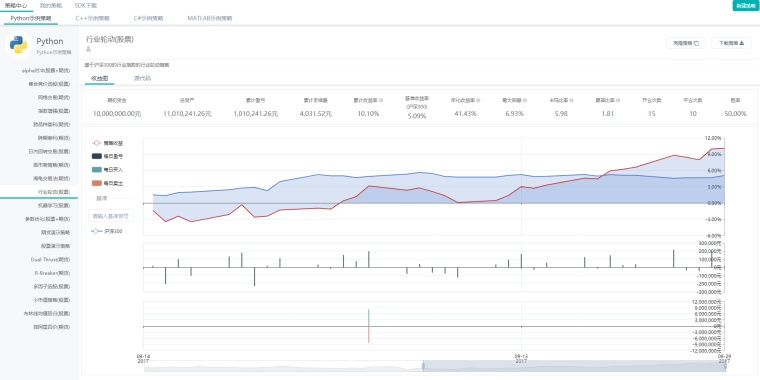
Task: Click the selected range of the timeline slider
Action: pyautogui.click(x=574, y=366)
